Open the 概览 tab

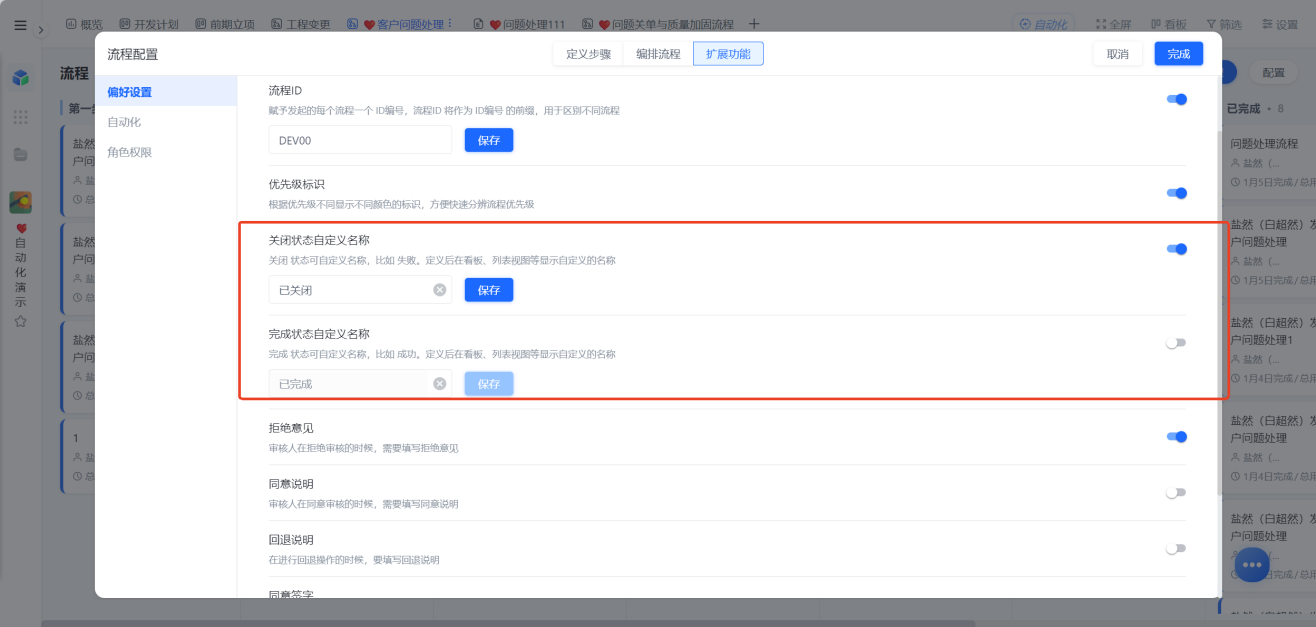(x=84, y=24)
